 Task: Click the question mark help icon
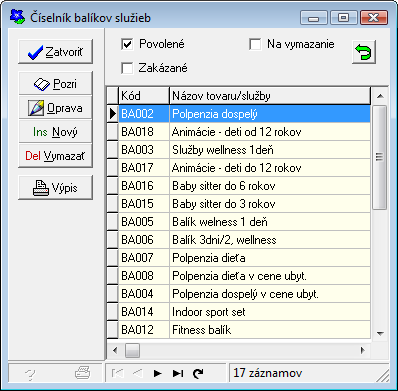pyautogui.click(x=30, y=374)
